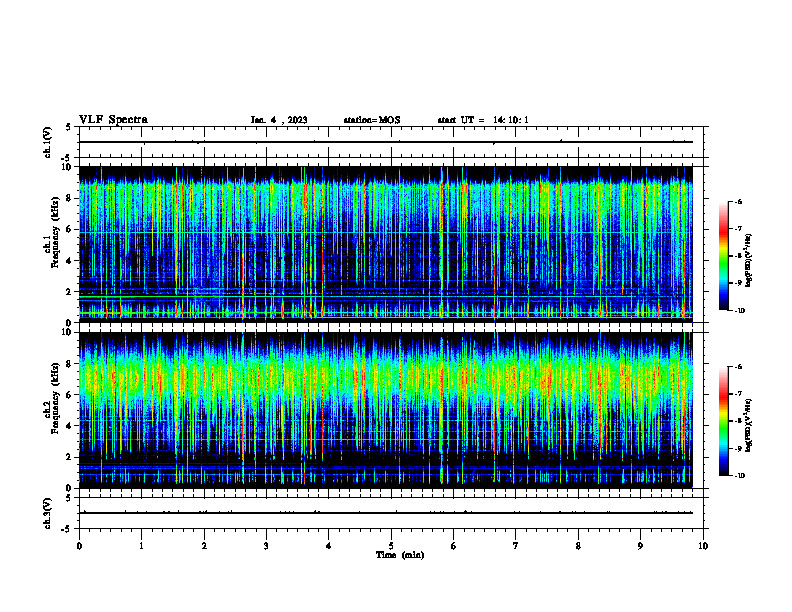Click the ch.2 frequency tick label '4'

[69, 426]
